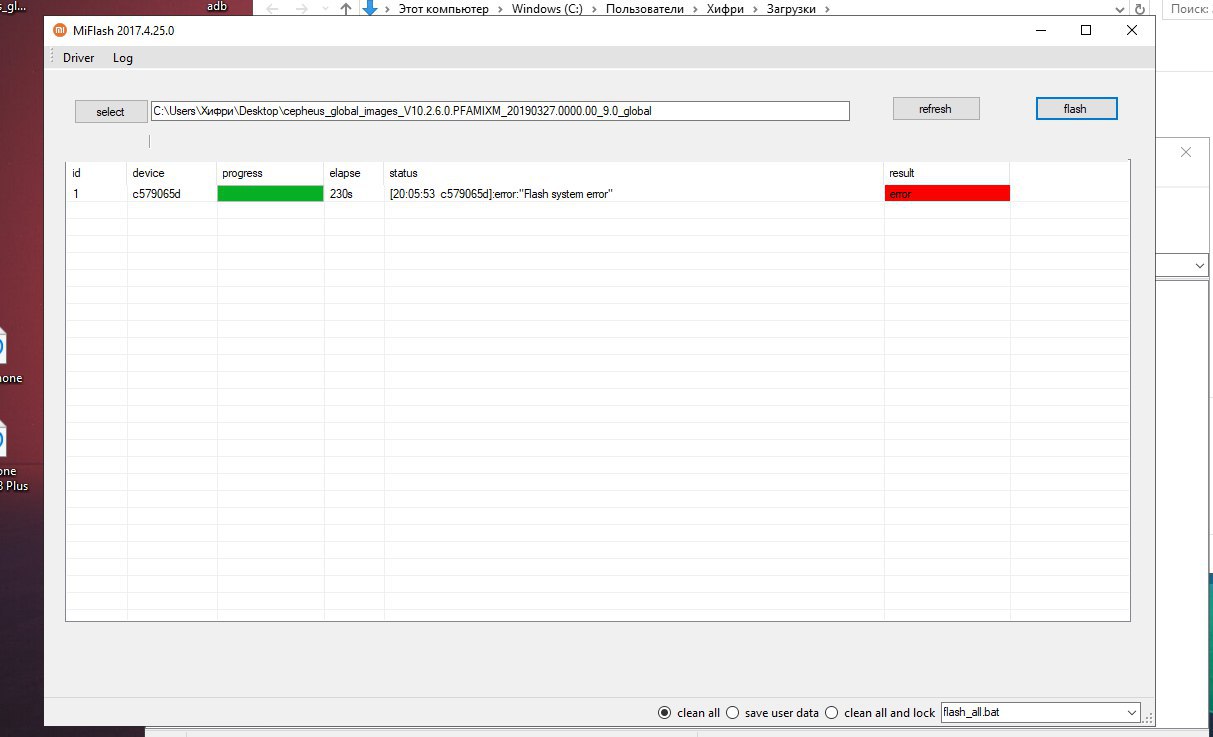This screenshot has width=1213, height=737.
Task: Go forward in Explorer window
Action: click(x=302, y=9)
